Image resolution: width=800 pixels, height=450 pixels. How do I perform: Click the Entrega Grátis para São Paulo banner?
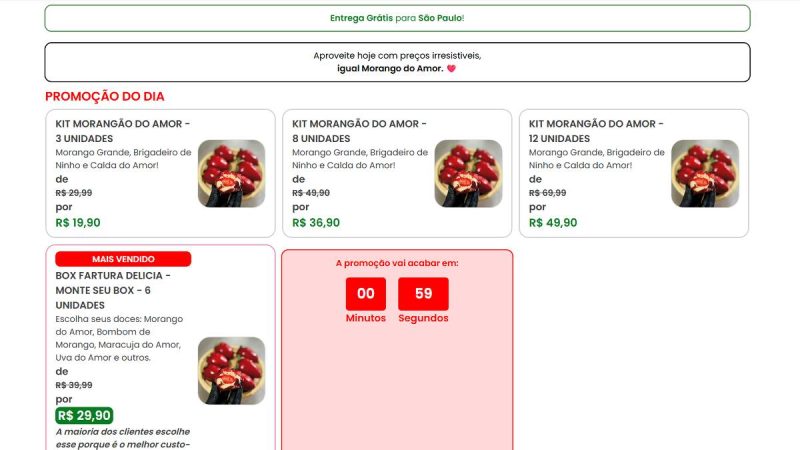coord(397,18)
